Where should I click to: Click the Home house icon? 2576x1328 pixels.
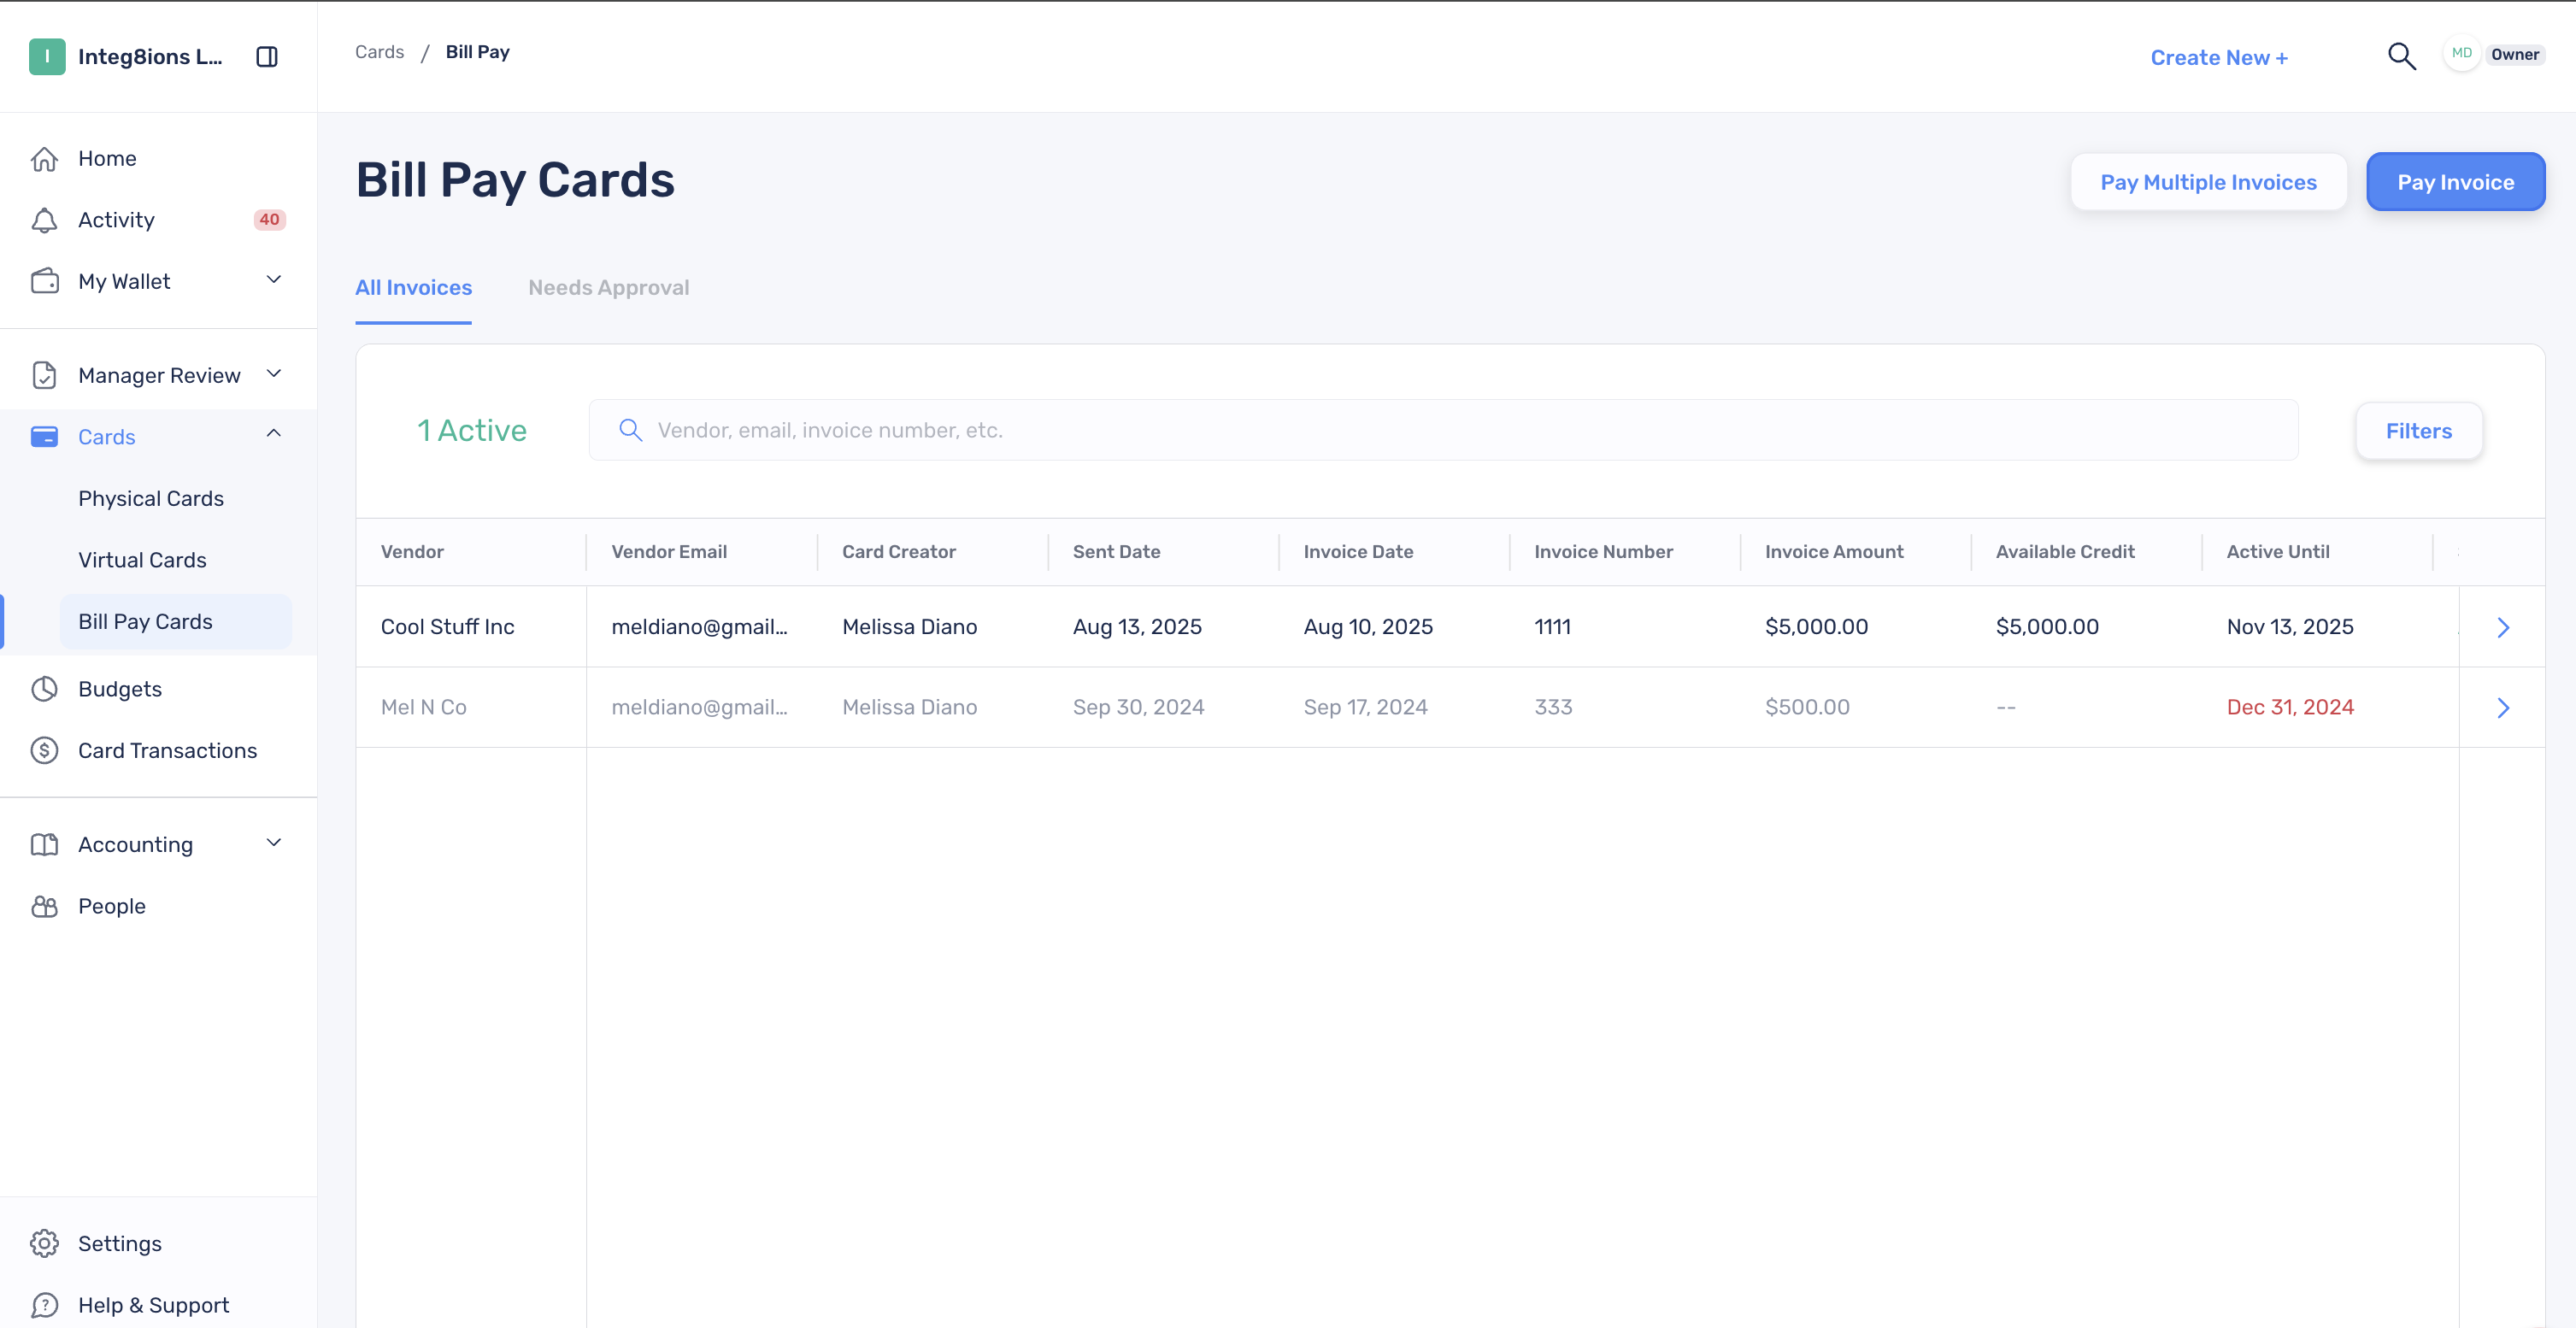click(44, 158)
